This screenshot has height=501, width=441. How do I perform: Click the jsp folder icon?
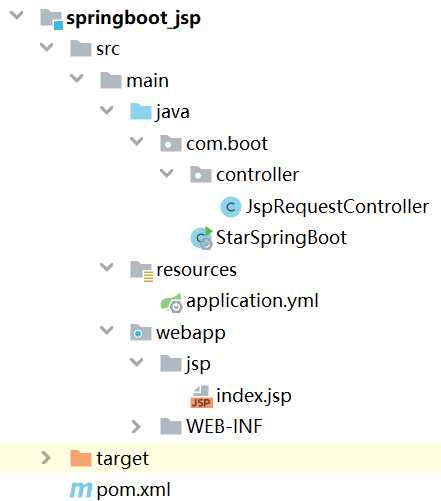click(x=171, y=363)
